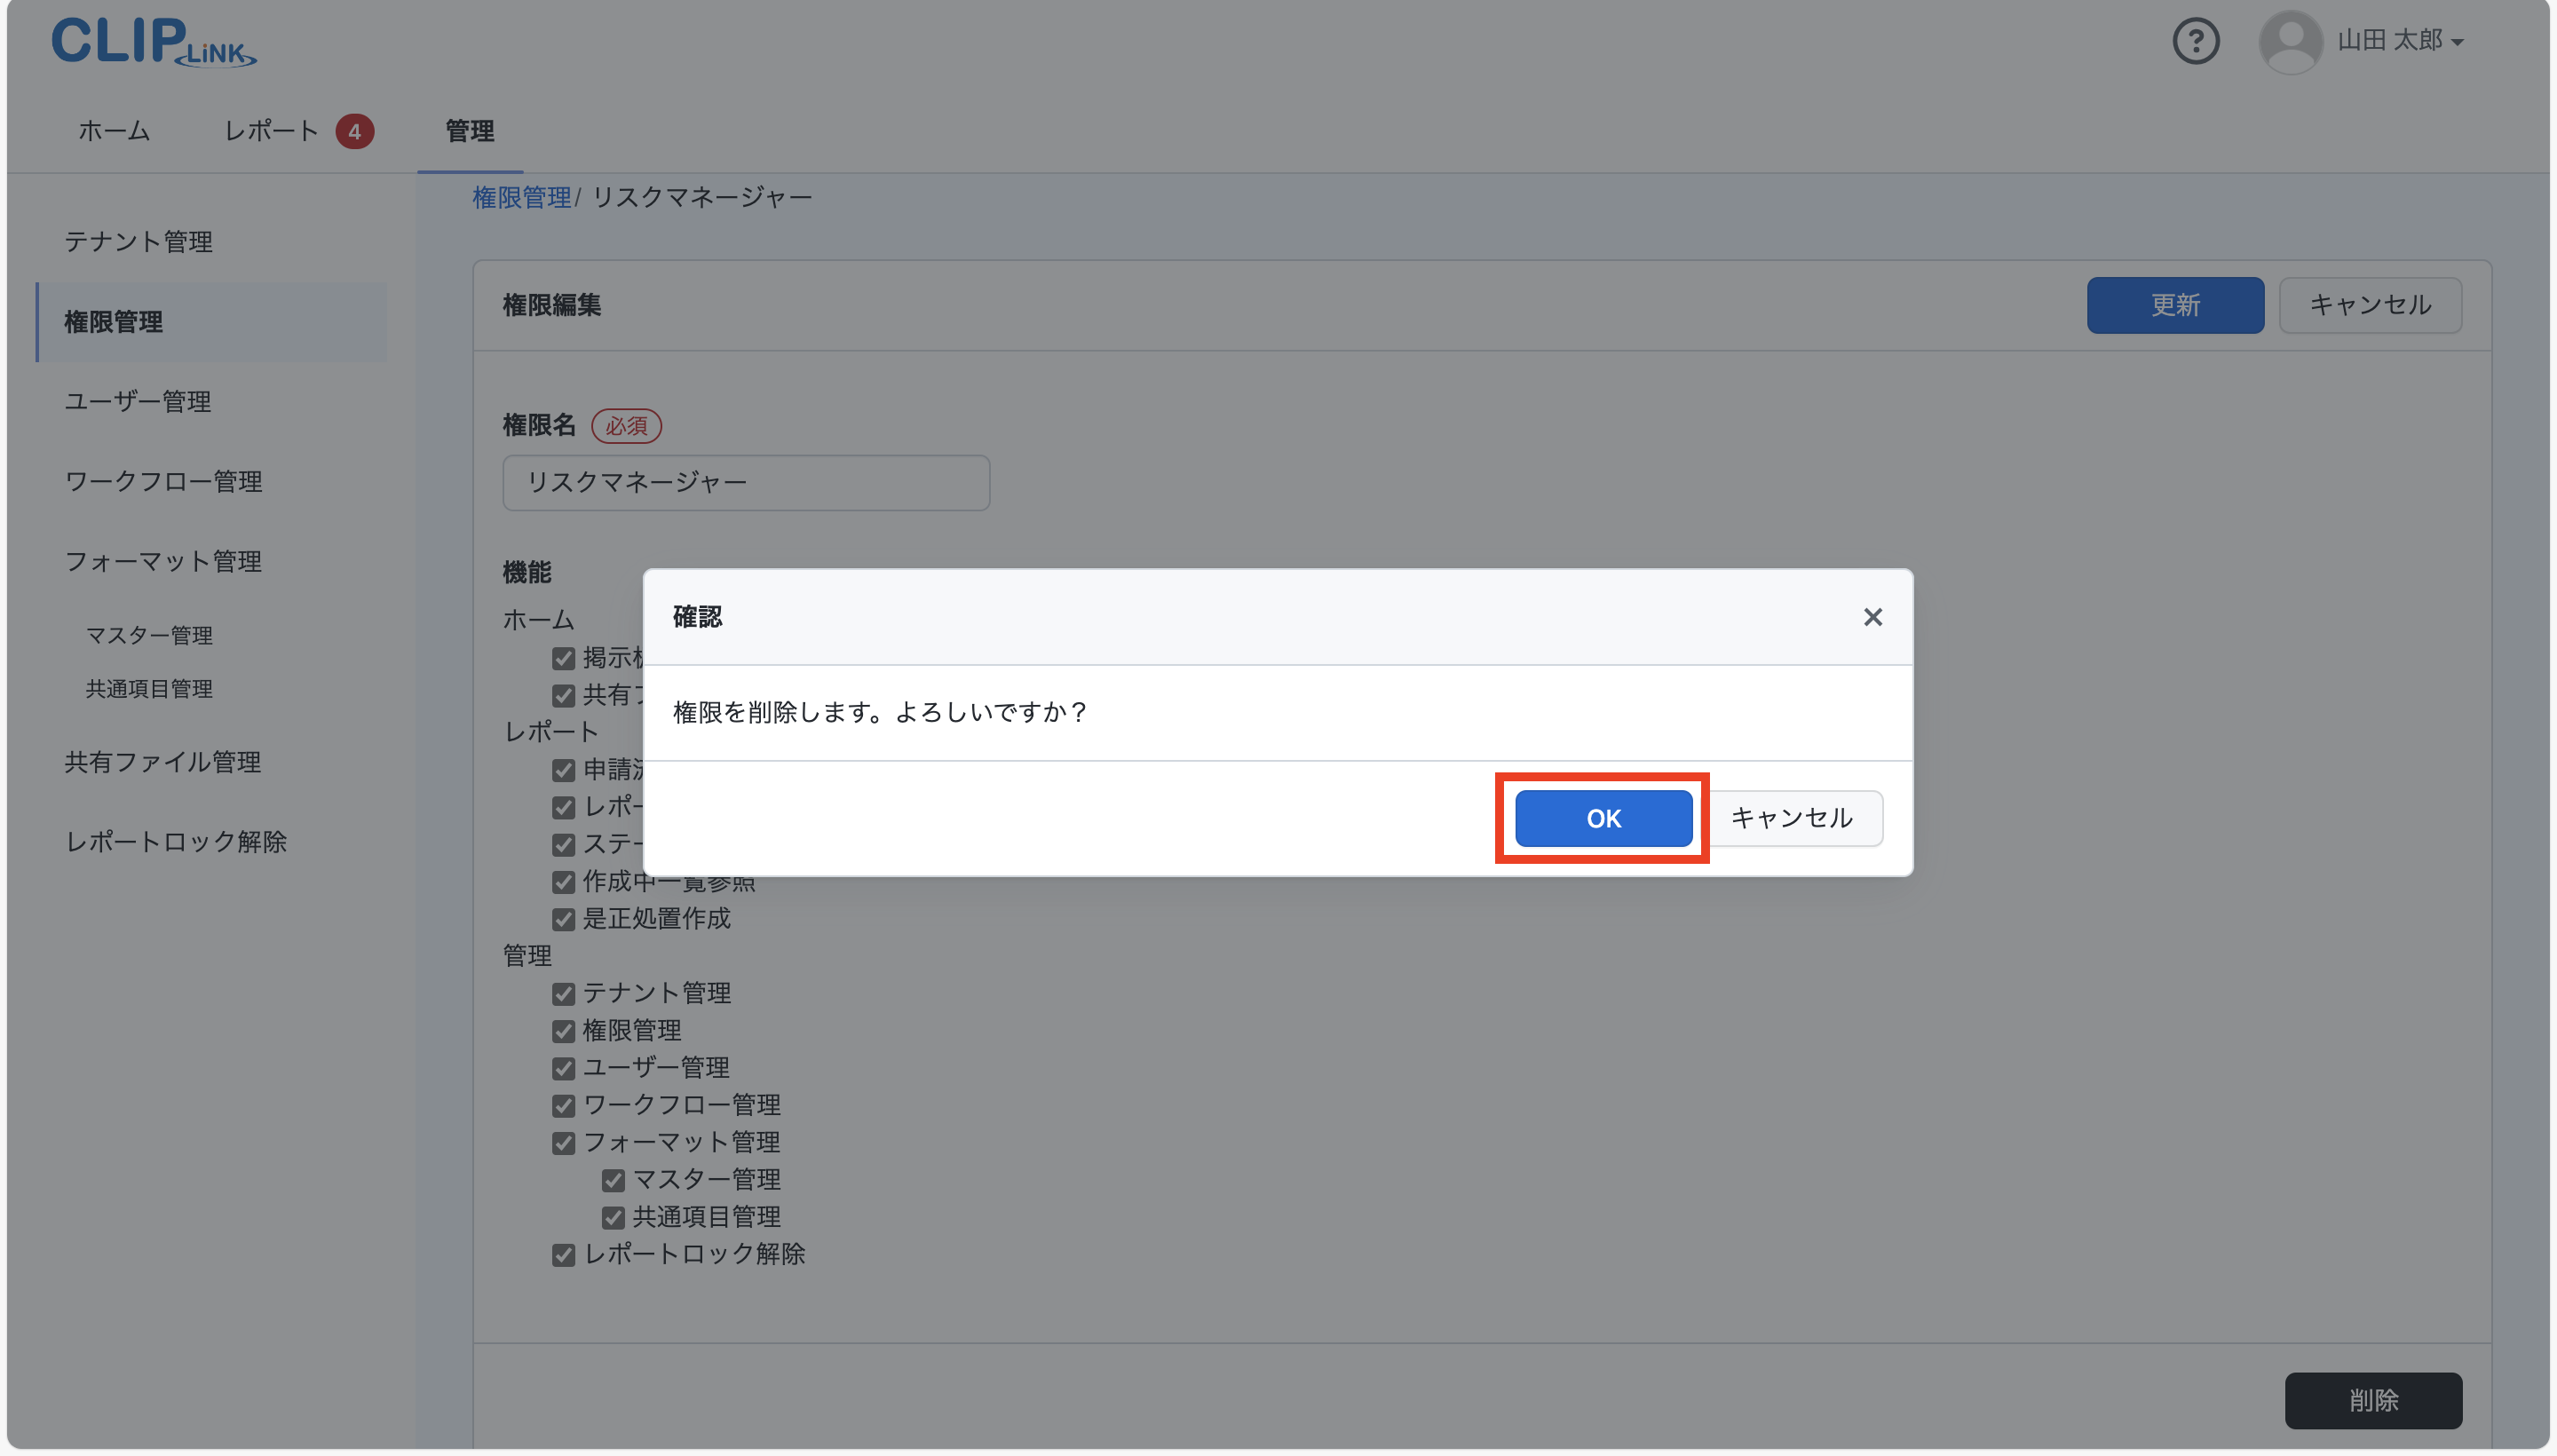Viewport: 2557px width, 1456px height.
Task: Uncheck the マスター管理 checkbox
Action: 613,1180
